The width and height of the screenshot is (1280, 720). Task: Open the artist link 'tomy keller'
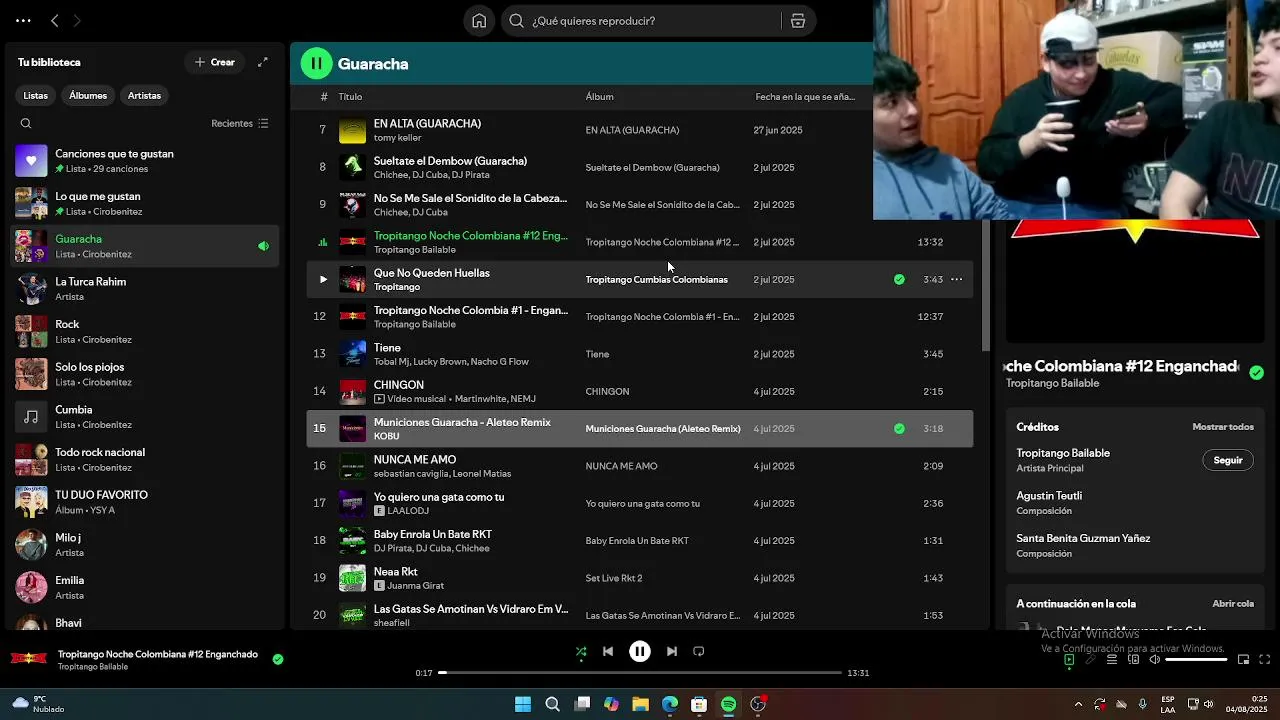[x=397, y=138]
